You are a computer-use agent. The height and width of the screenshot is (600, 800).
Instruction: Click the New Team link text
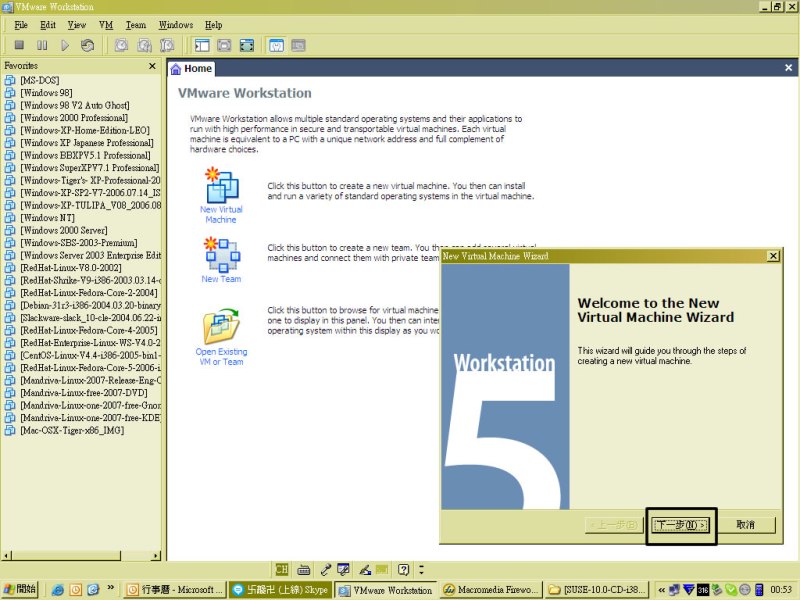click(x=221, y=279)
